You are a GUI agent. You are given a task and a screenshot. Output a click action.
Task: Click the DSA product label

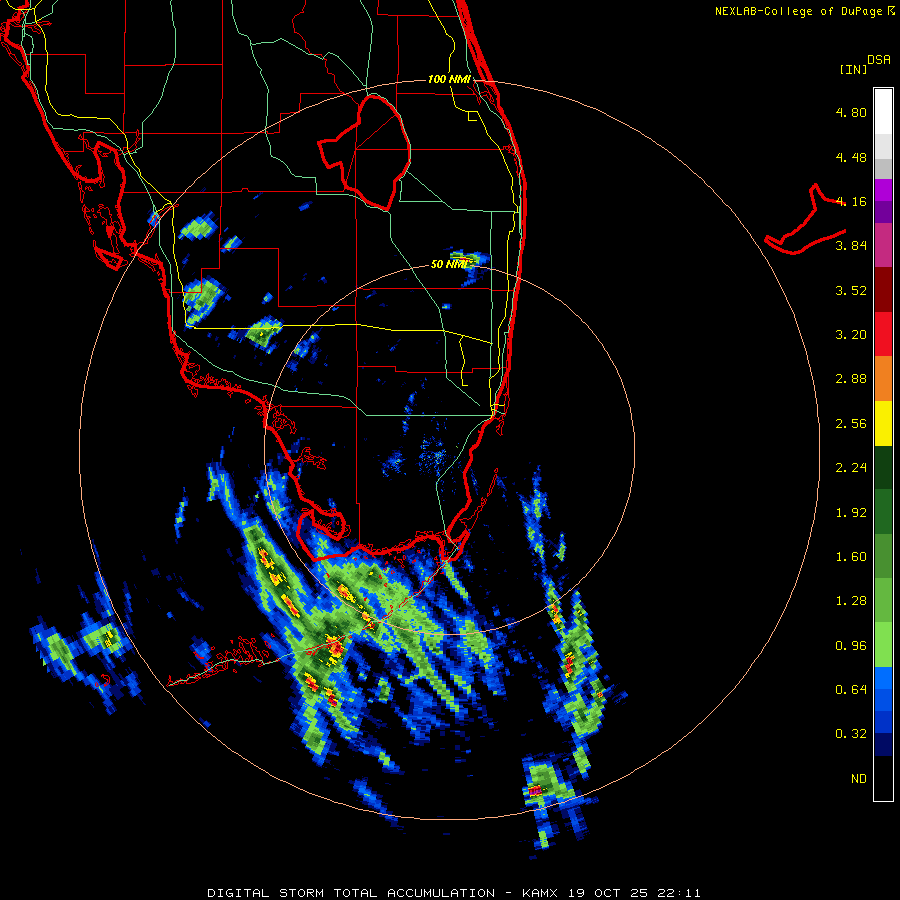tap(879, 60)
